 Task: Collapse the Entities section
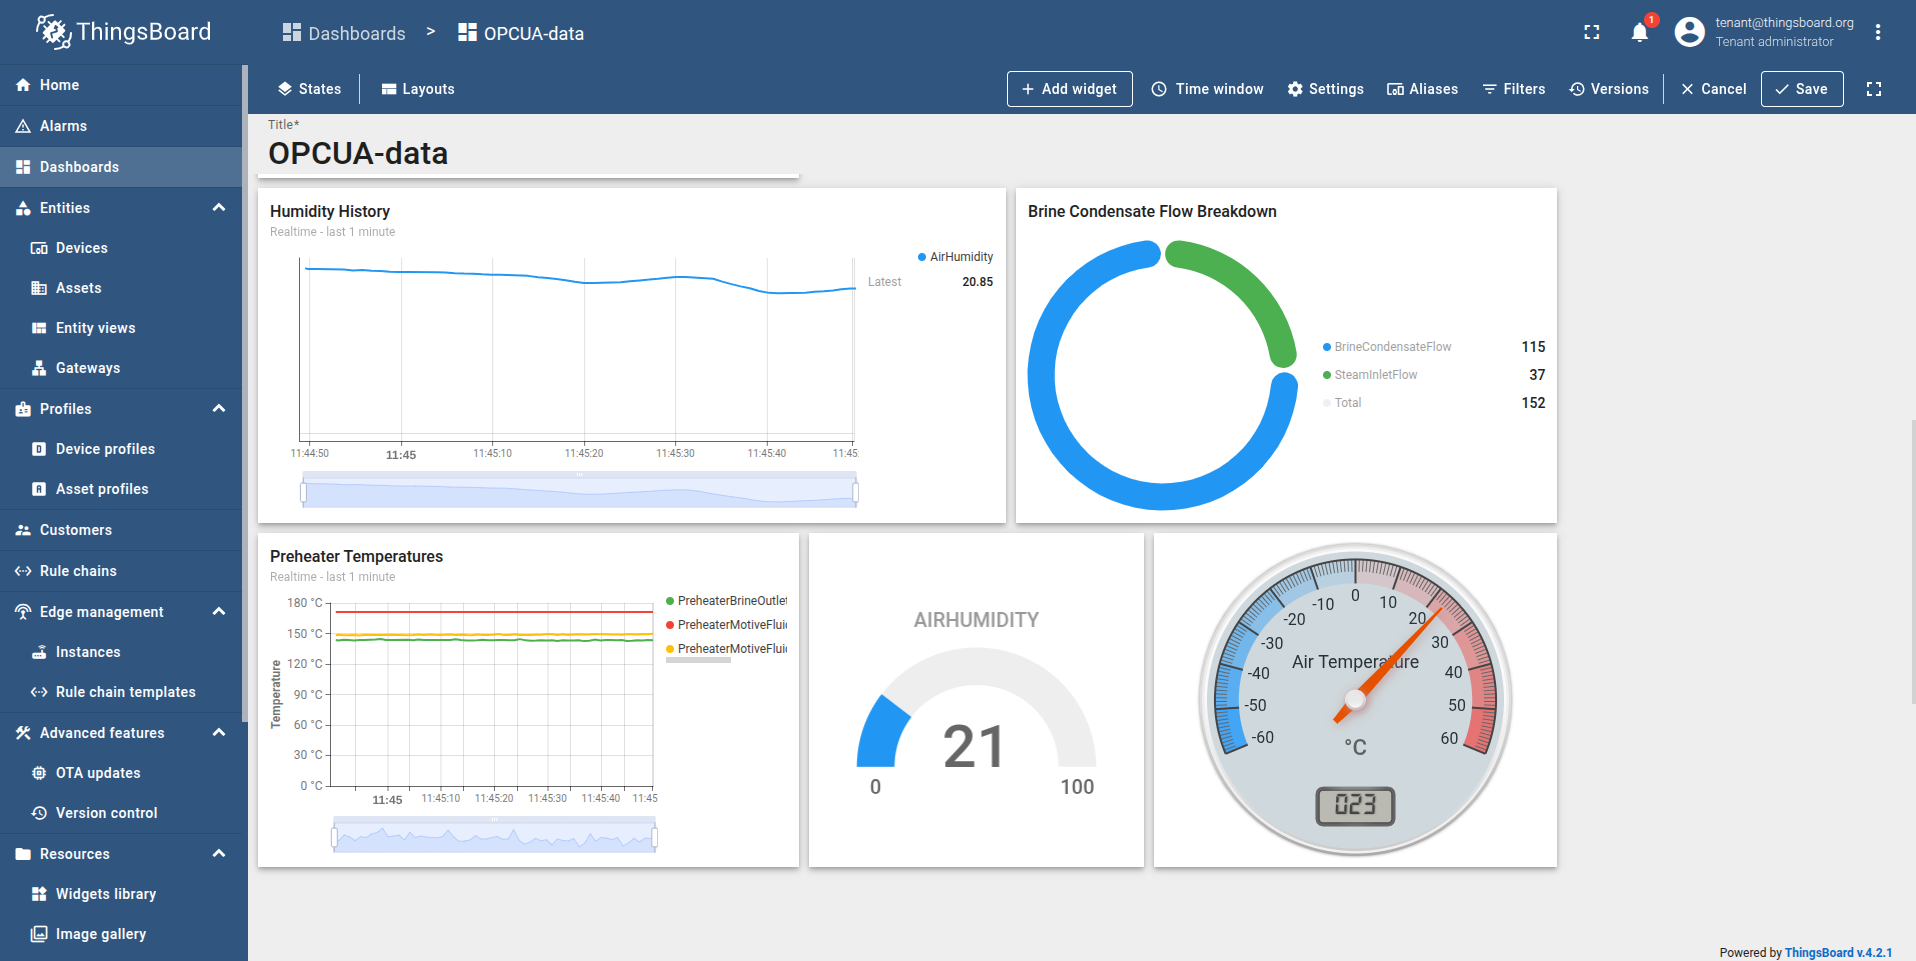[218, 207]
